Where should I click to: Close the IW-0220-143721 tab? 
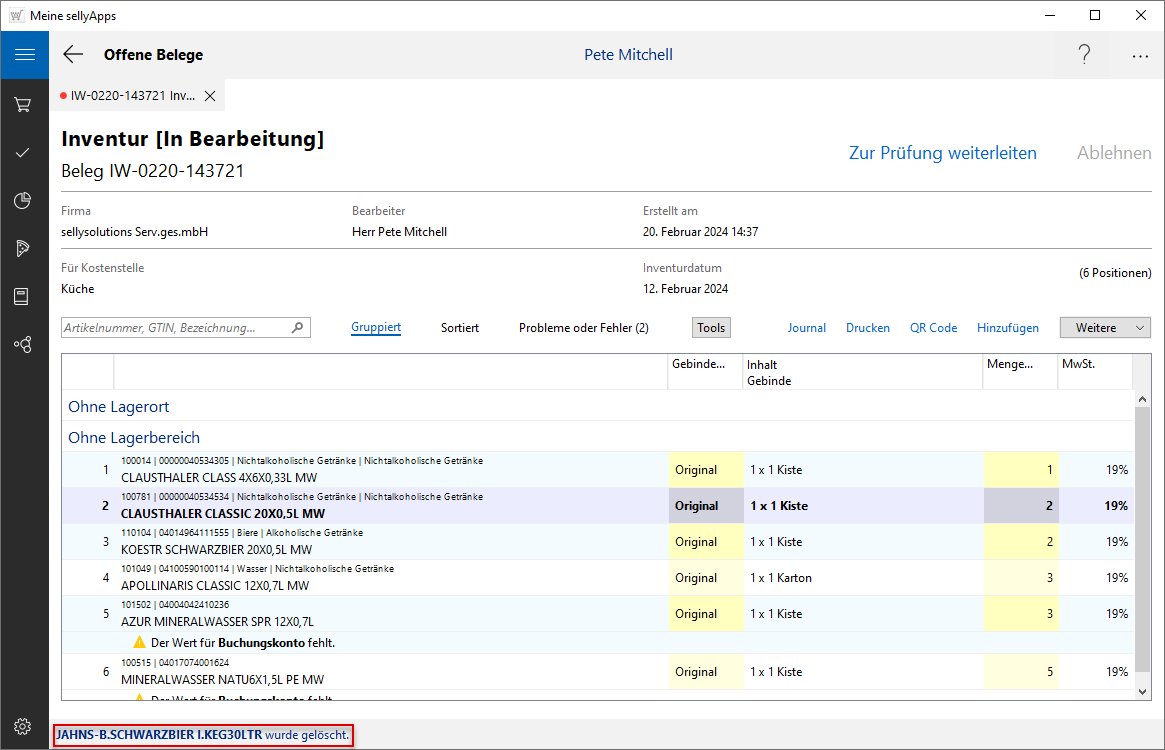coord(210,96)
